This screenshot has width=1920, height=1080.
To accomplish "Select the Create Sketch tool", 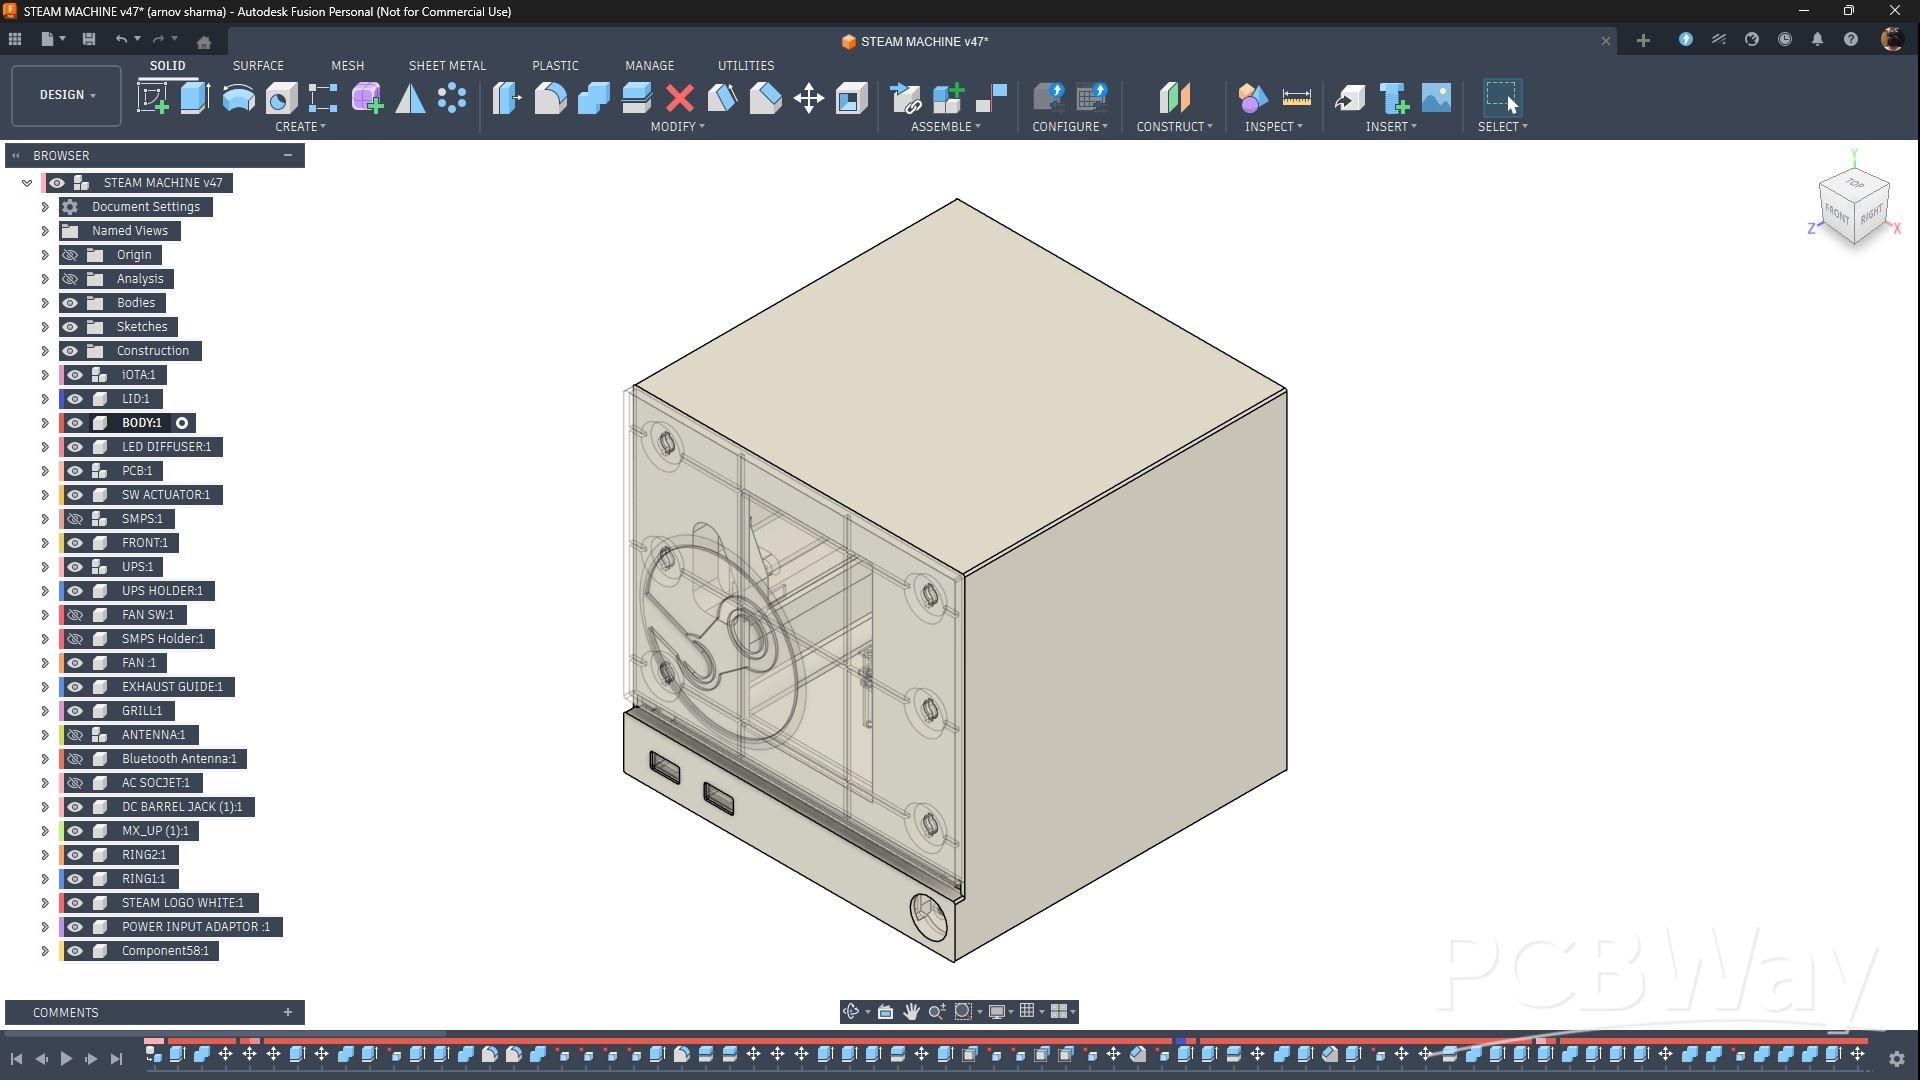I will [152, 98].
